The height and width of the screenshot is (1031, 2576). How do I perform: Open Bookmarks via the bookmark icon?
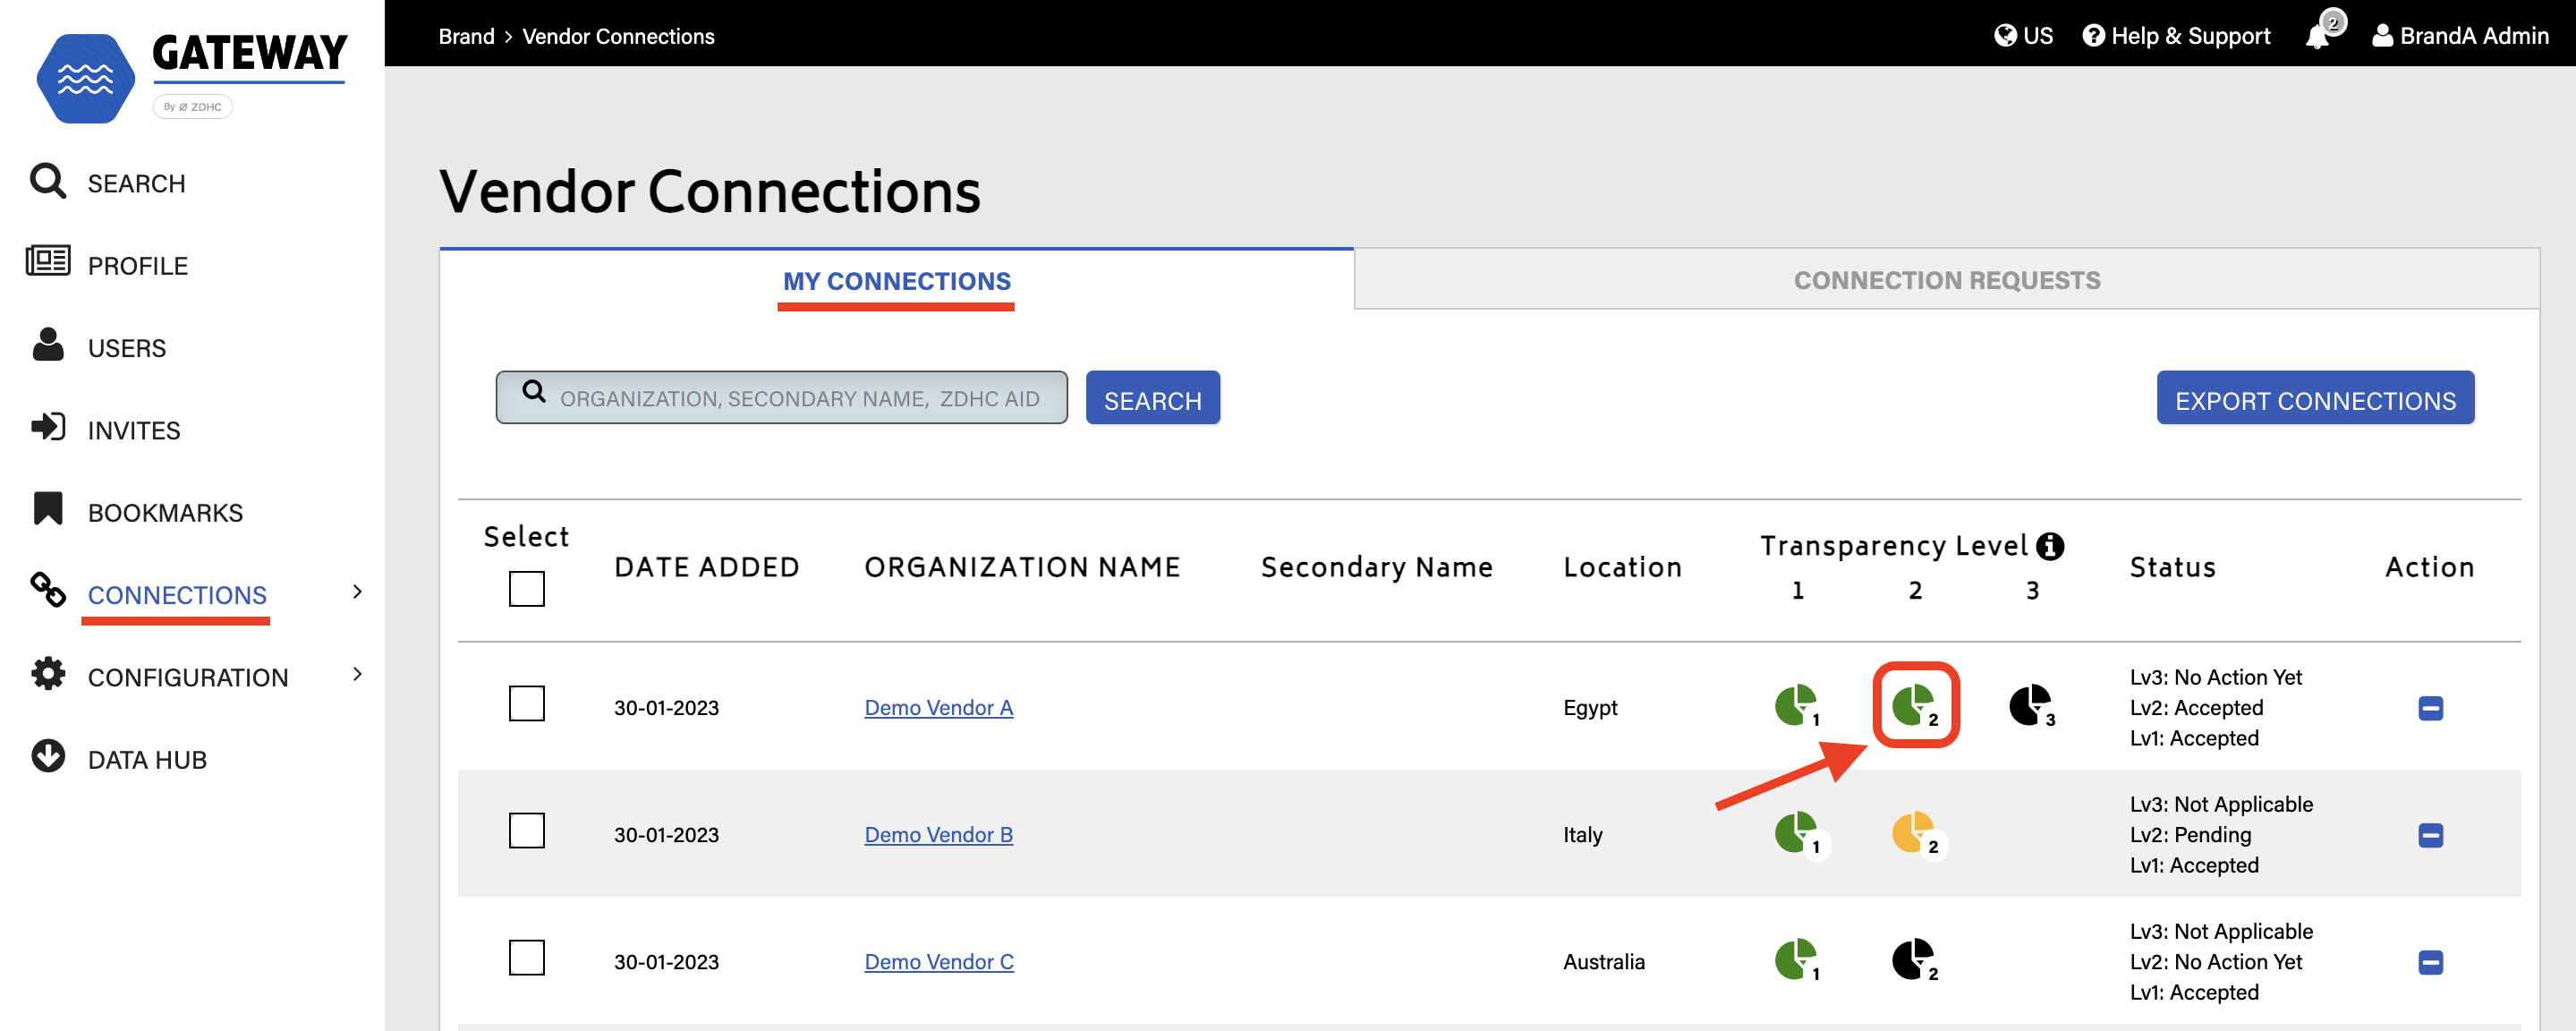[x=47, y=508]
